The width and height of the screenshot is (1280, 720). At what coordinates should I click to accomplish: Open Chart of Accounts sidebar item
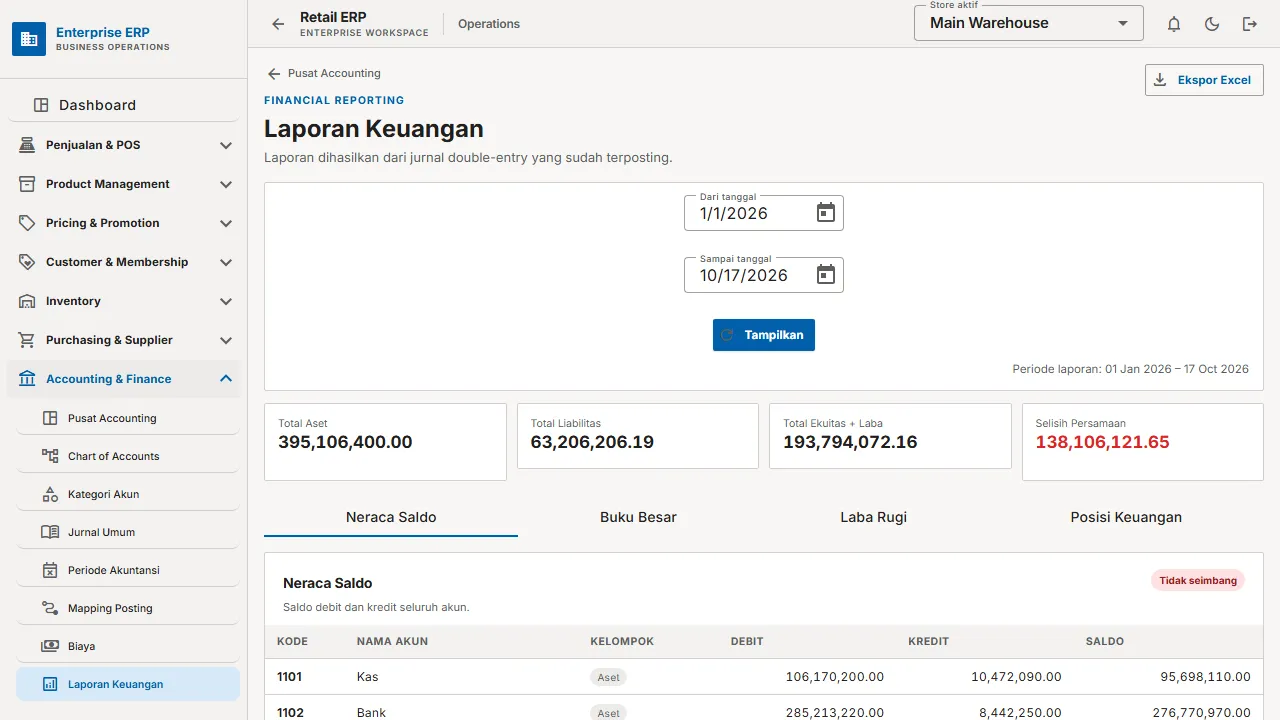pyautogui.click(x=128, y=456)
